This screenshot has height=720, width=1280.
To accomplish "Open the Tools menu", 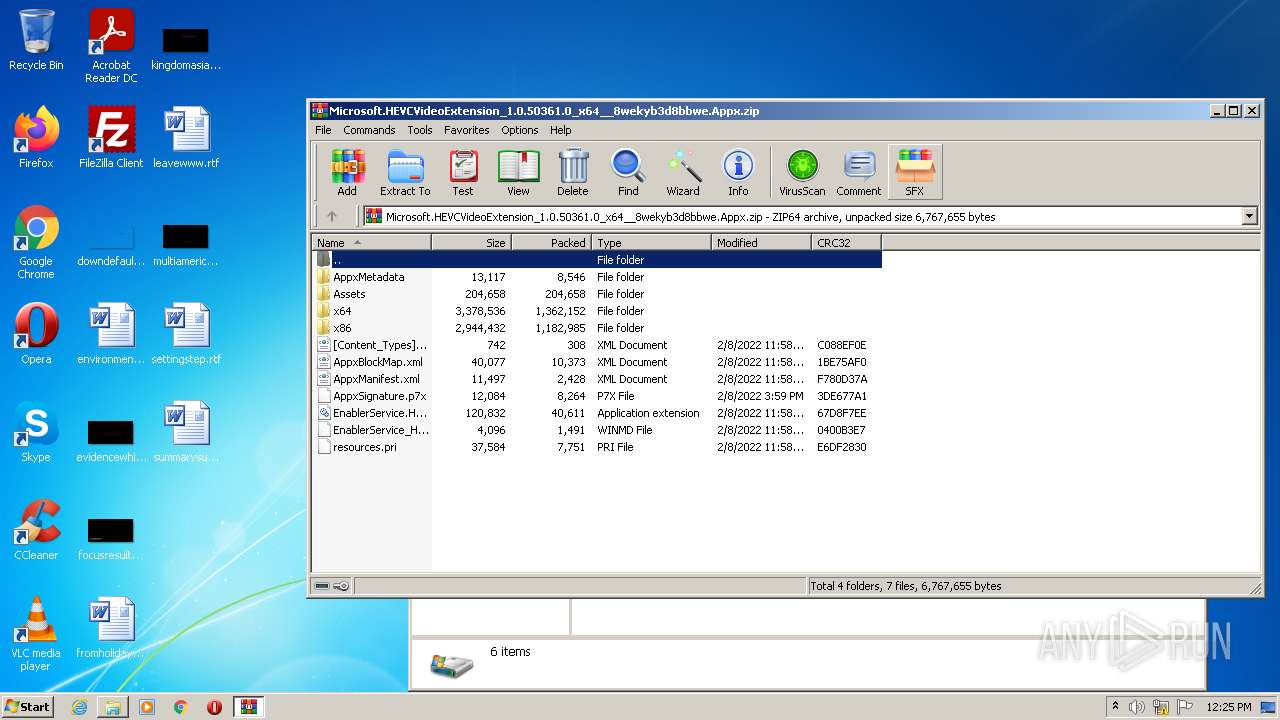I will click(x=420, y=130).
